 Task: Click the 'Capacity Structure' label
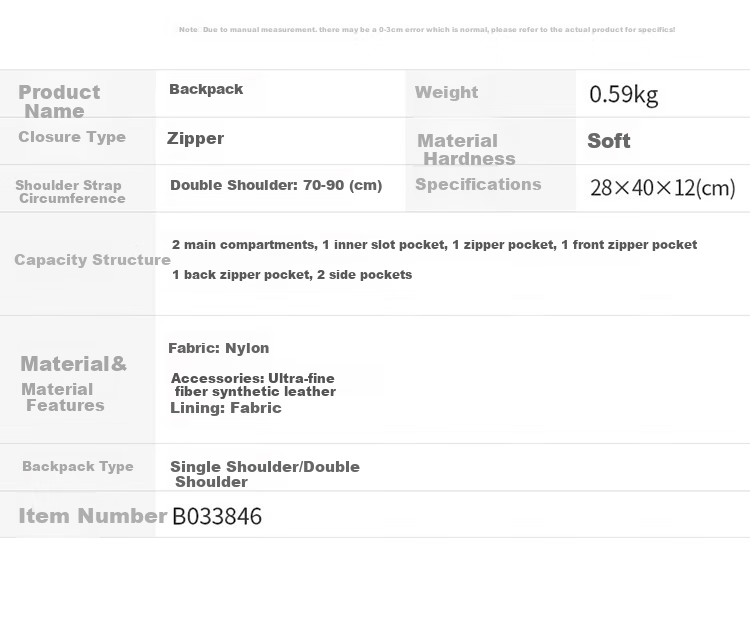tap(92, 260)
